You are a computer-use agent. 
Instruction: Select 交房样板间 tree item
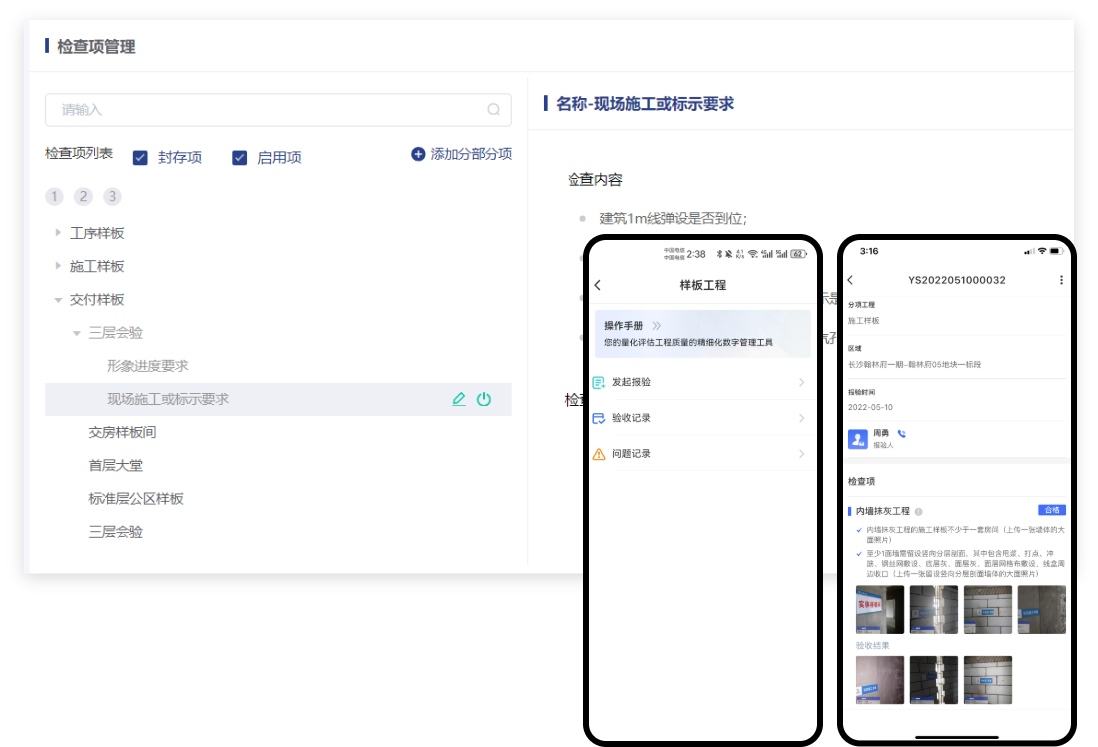coord(123,433)
